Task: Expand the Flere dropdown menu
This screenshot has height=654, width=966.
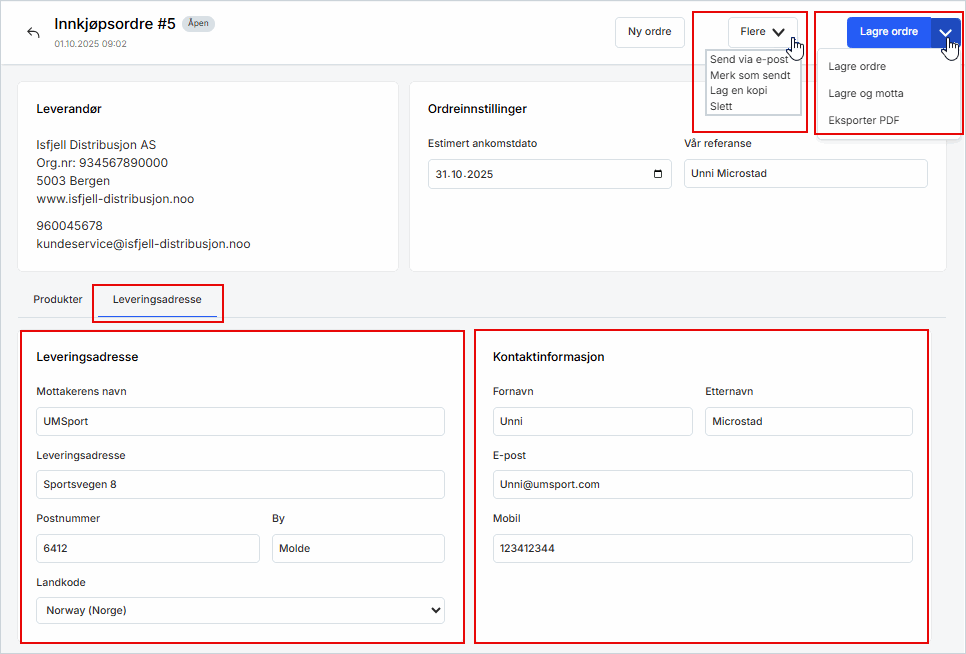Action: tap(762, 32)
